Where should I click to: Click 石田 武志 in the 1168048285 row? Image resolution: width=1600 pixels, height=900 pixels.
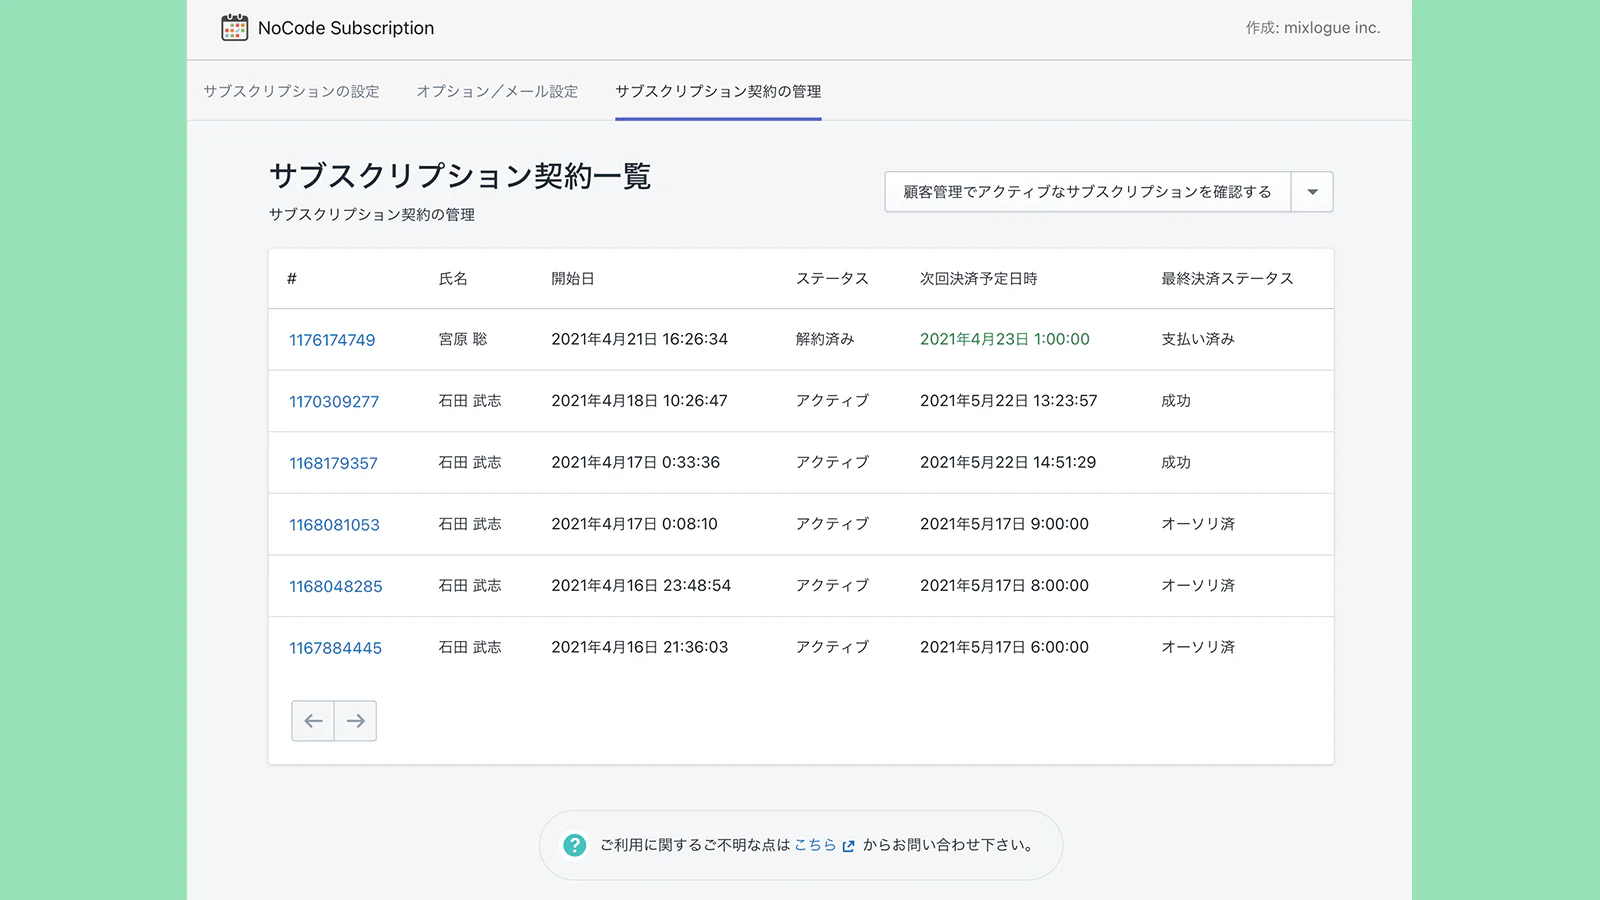470,585
